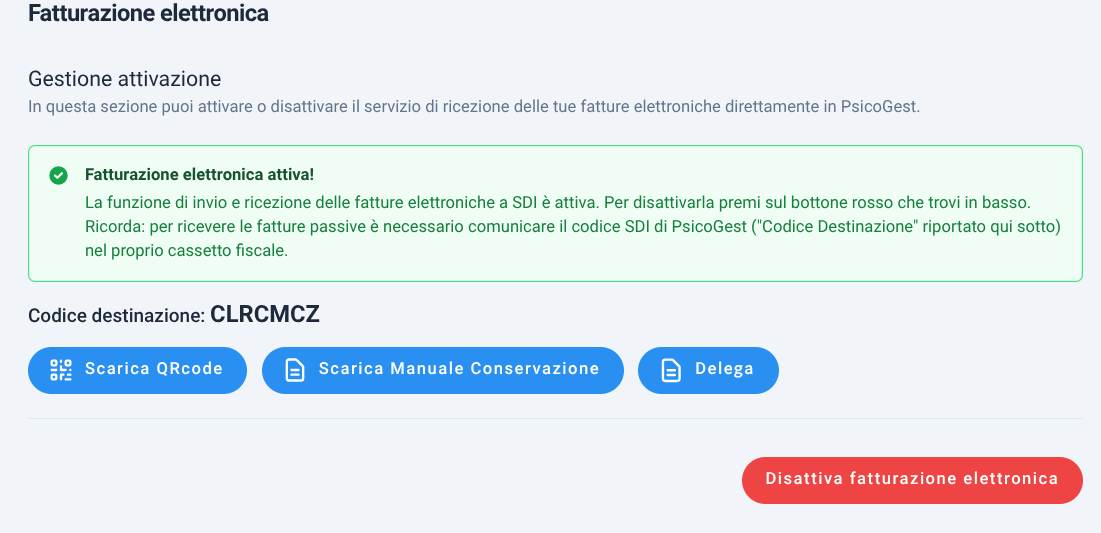Click the Gestione attivazione subheading
Image resolution: width=1101 pixels, height=533 pixels.
coord(124,79)
